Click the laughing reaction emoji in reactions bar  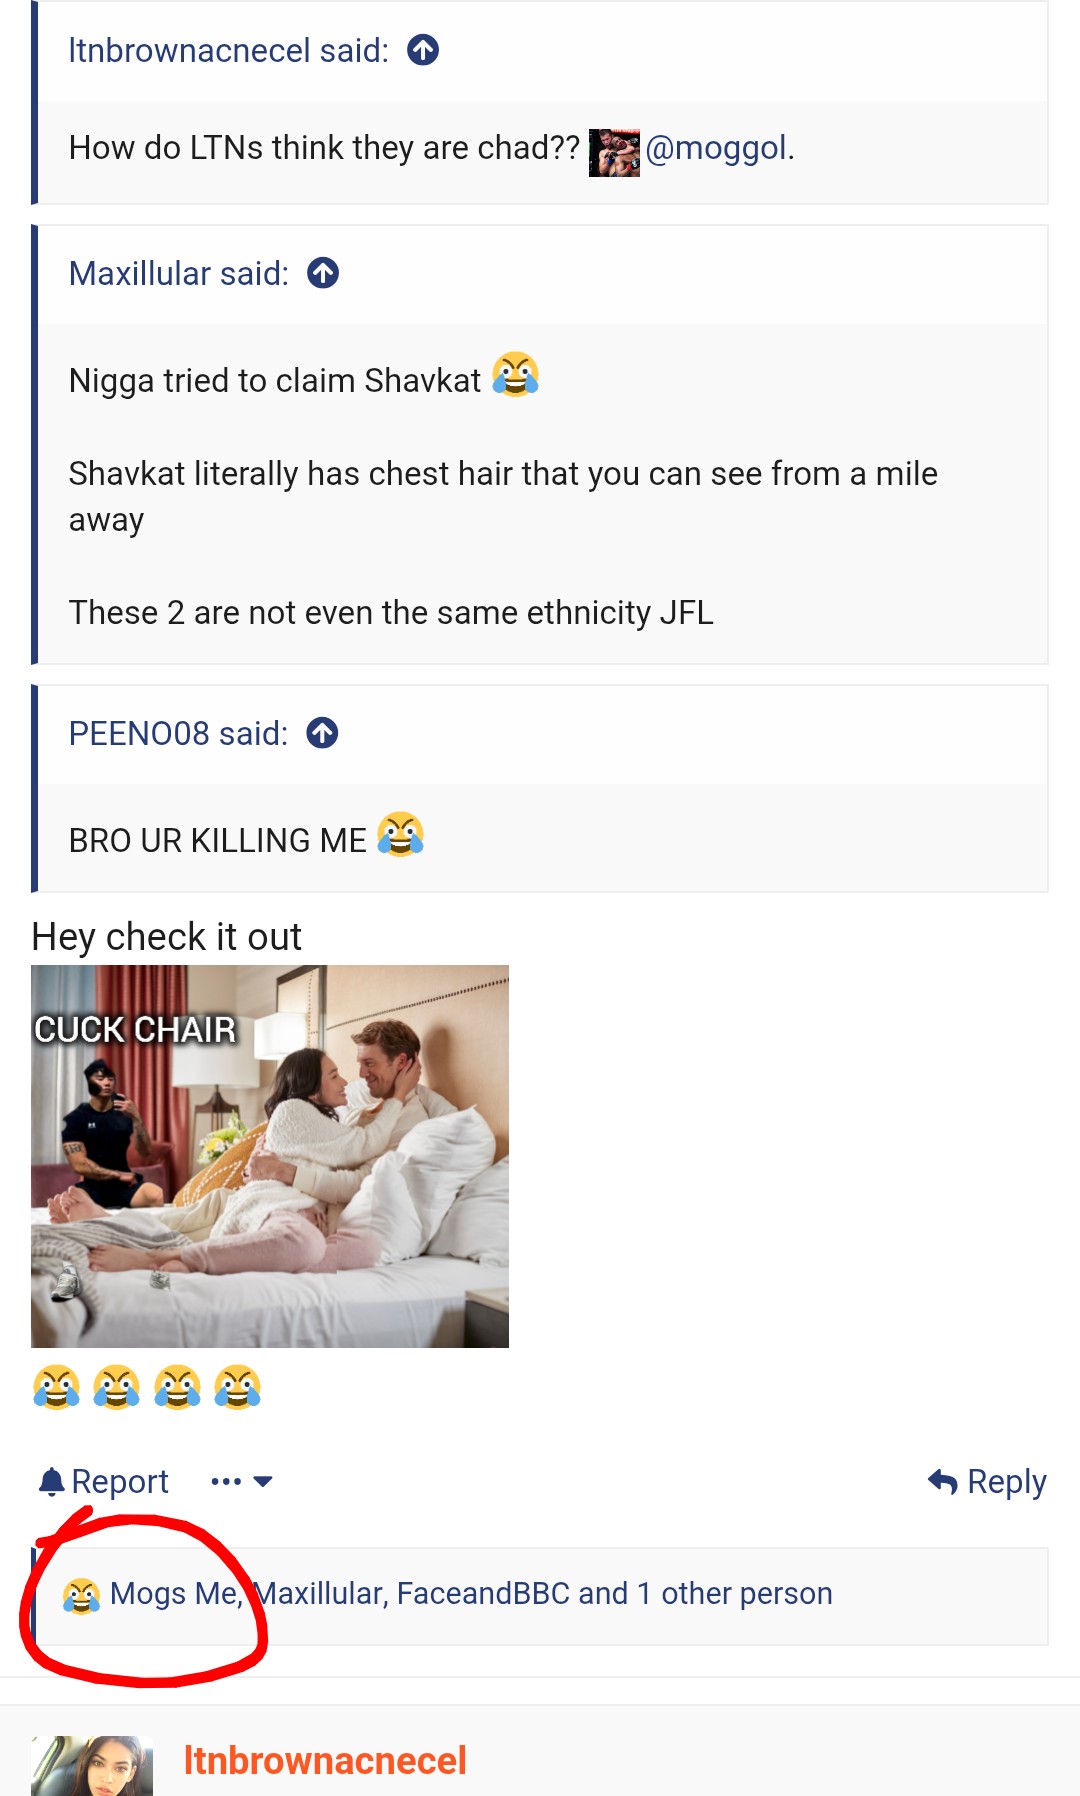click(81, 1595)
